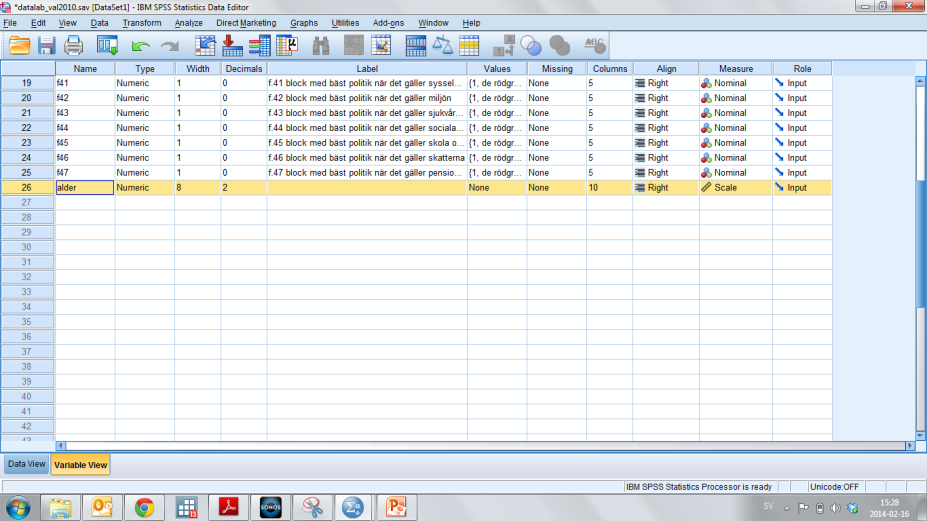Click the vertical scrollbar up arrow
The image size is (927, 521).
tap(920, 80)
